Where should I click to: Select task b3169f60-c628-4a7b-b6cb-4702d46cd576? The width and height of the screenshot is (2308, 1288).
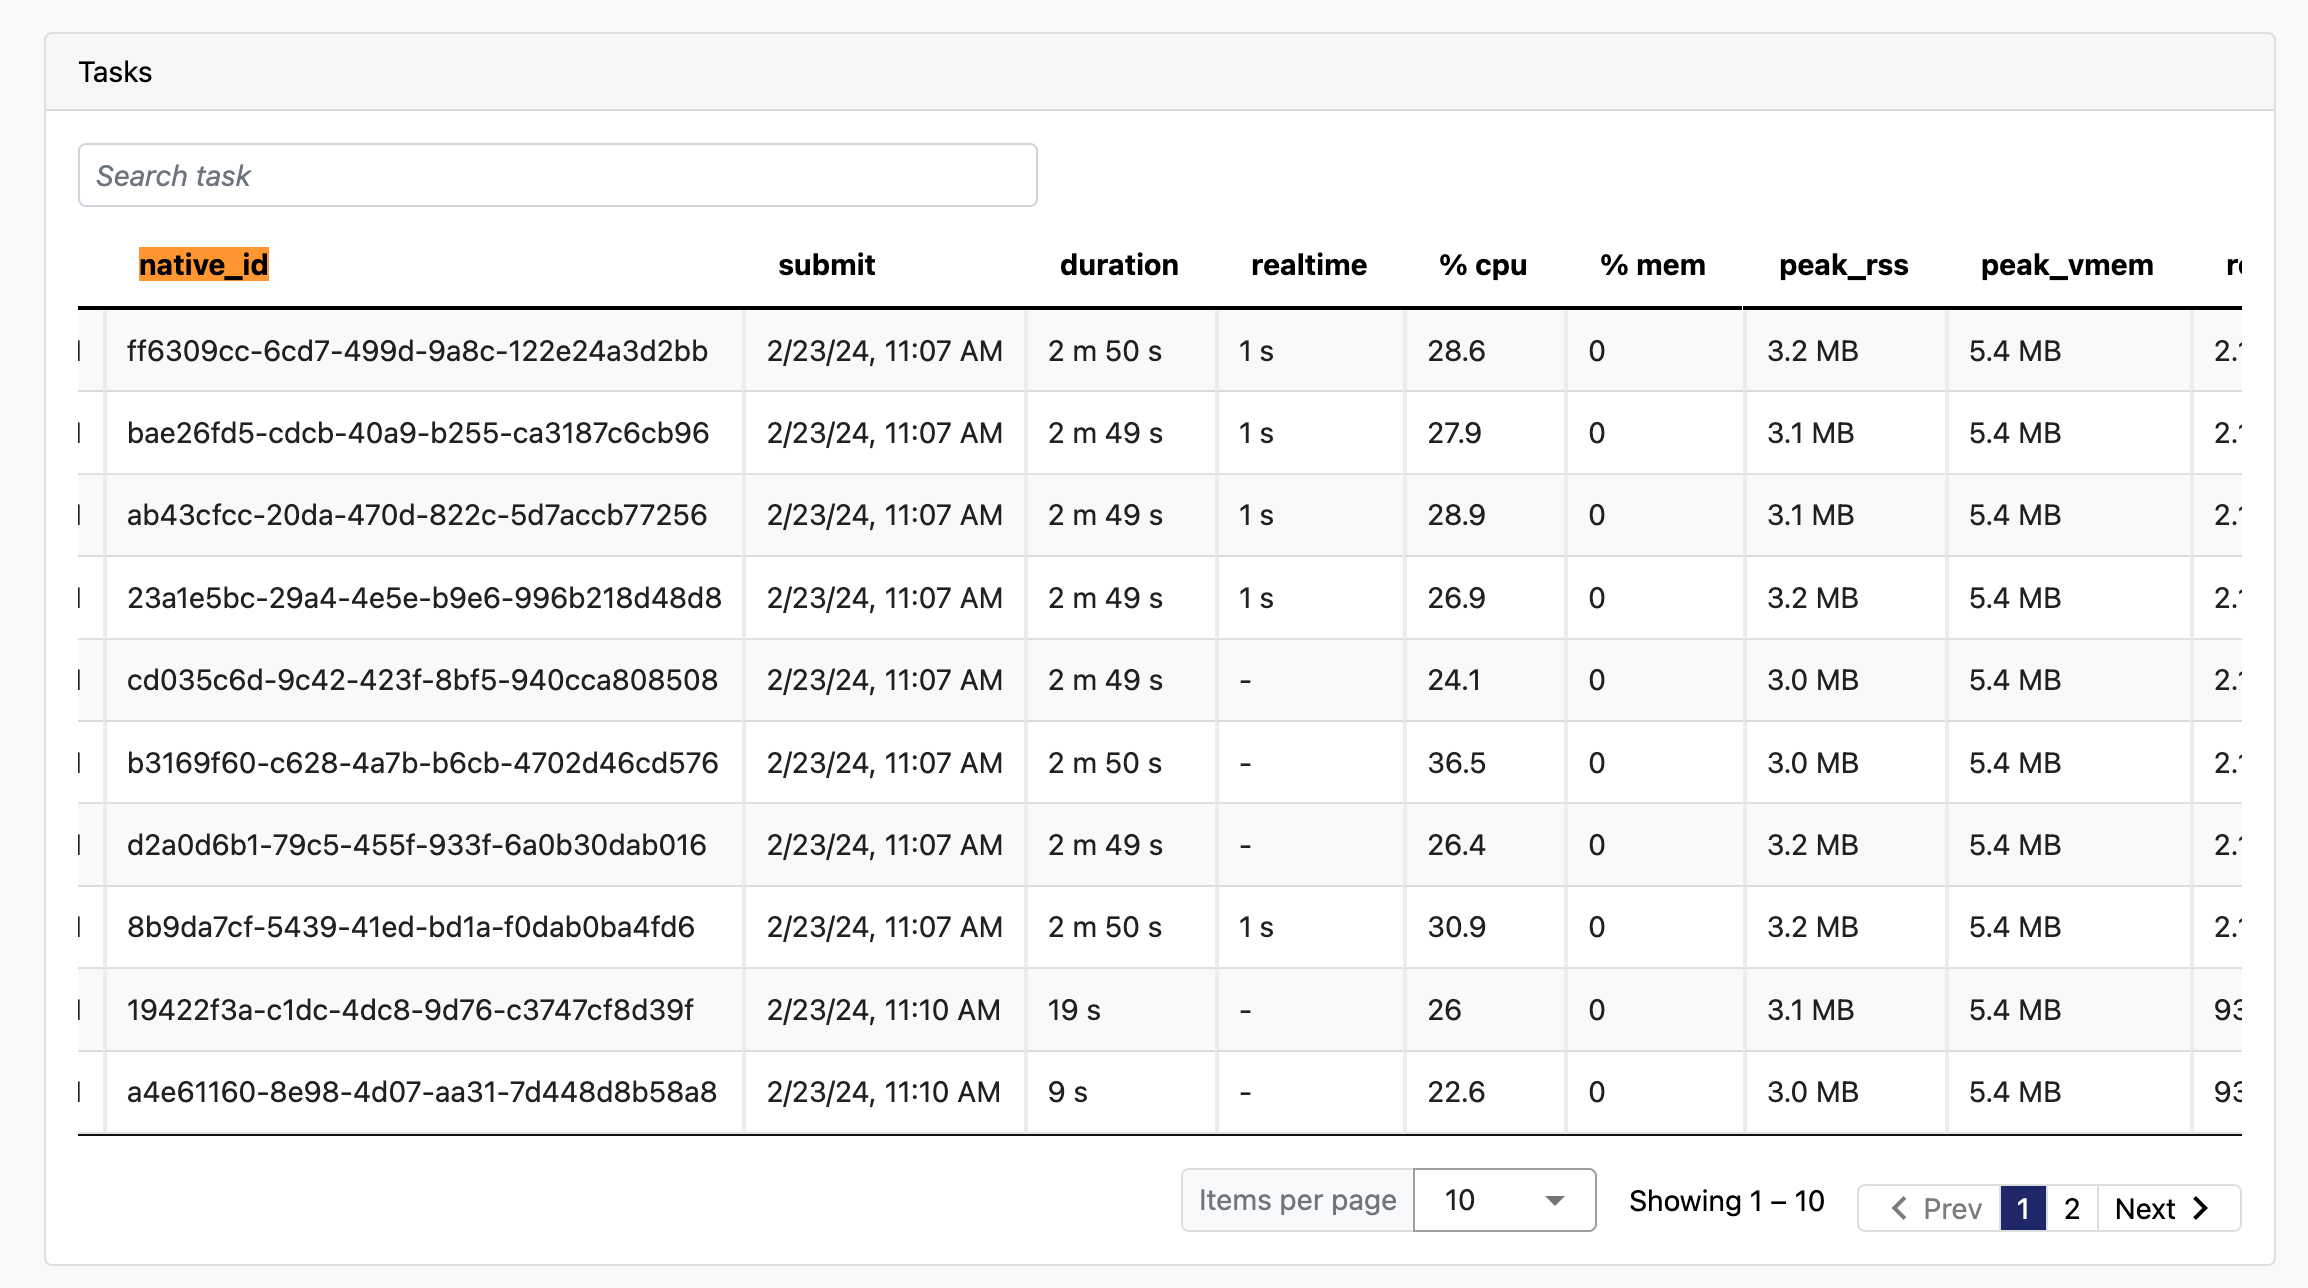pos(422,763)
